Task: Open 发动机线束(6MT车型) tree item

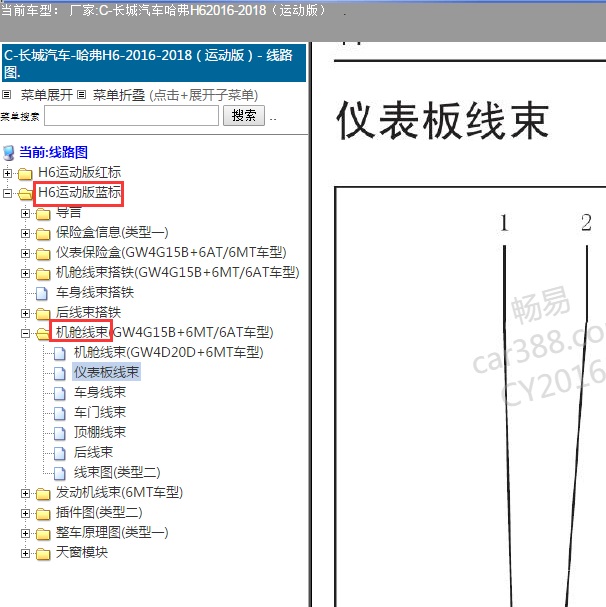Action: tap(119, 492)
